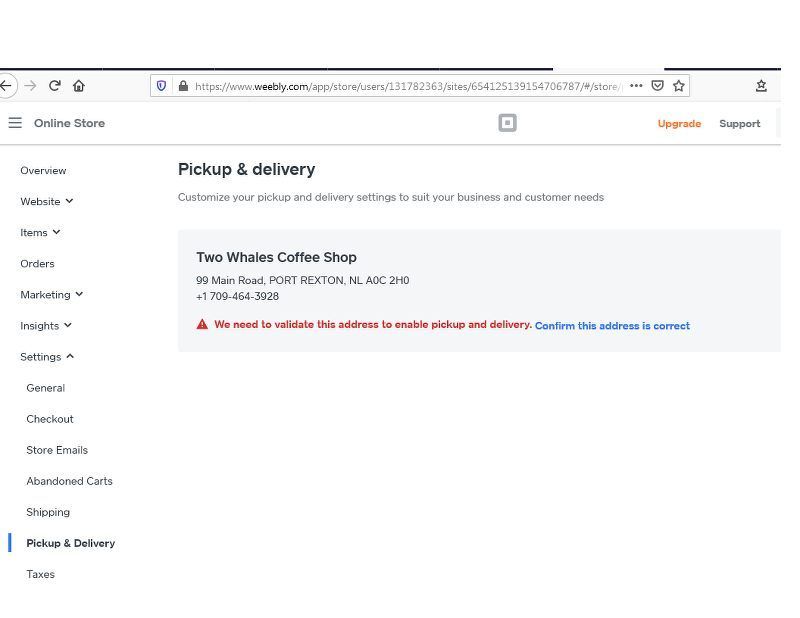Click the tracking protection shield icon
This screenshot has height=618, width=800.
pos(163,86)
